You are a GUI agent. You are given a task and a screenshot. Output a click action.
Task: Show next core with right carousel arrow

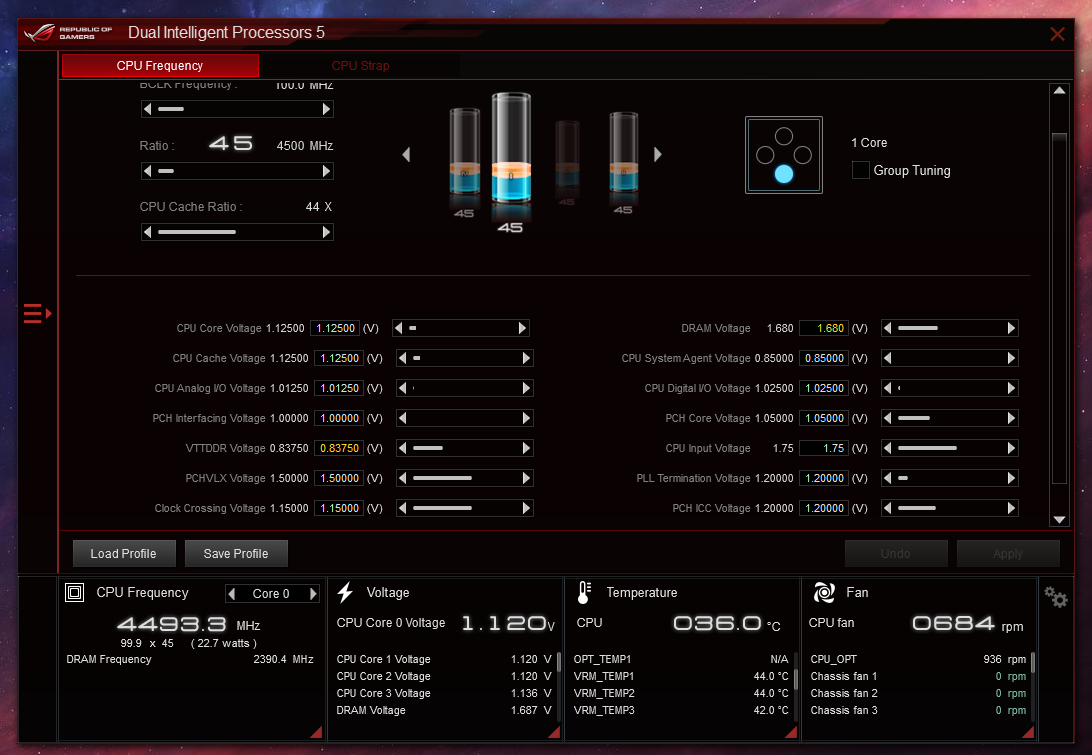[657, 155]
